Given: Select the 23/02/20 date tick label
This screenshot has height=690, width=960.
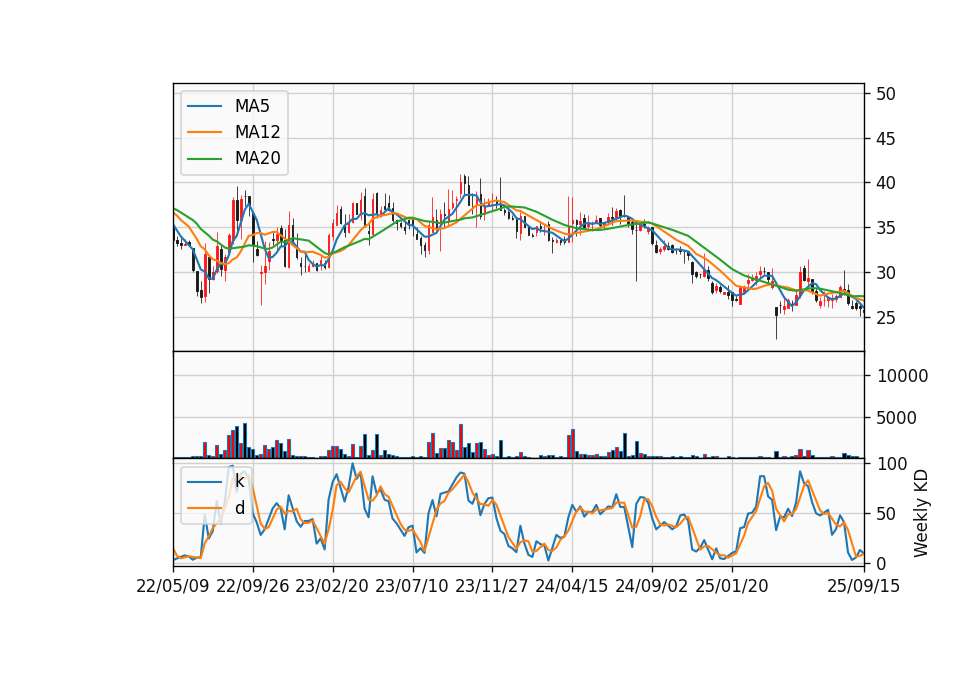Looking at the screenshot, I should [x=332, y=586].
